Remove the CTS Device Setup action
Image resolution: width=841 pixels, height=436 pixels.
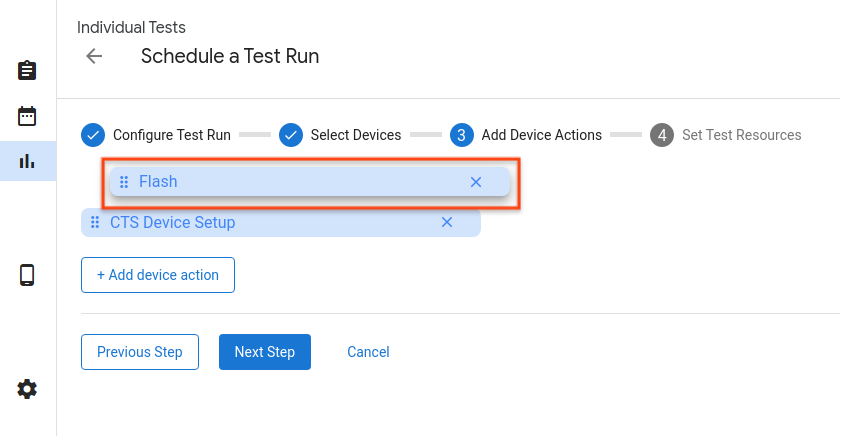(447, 222)
